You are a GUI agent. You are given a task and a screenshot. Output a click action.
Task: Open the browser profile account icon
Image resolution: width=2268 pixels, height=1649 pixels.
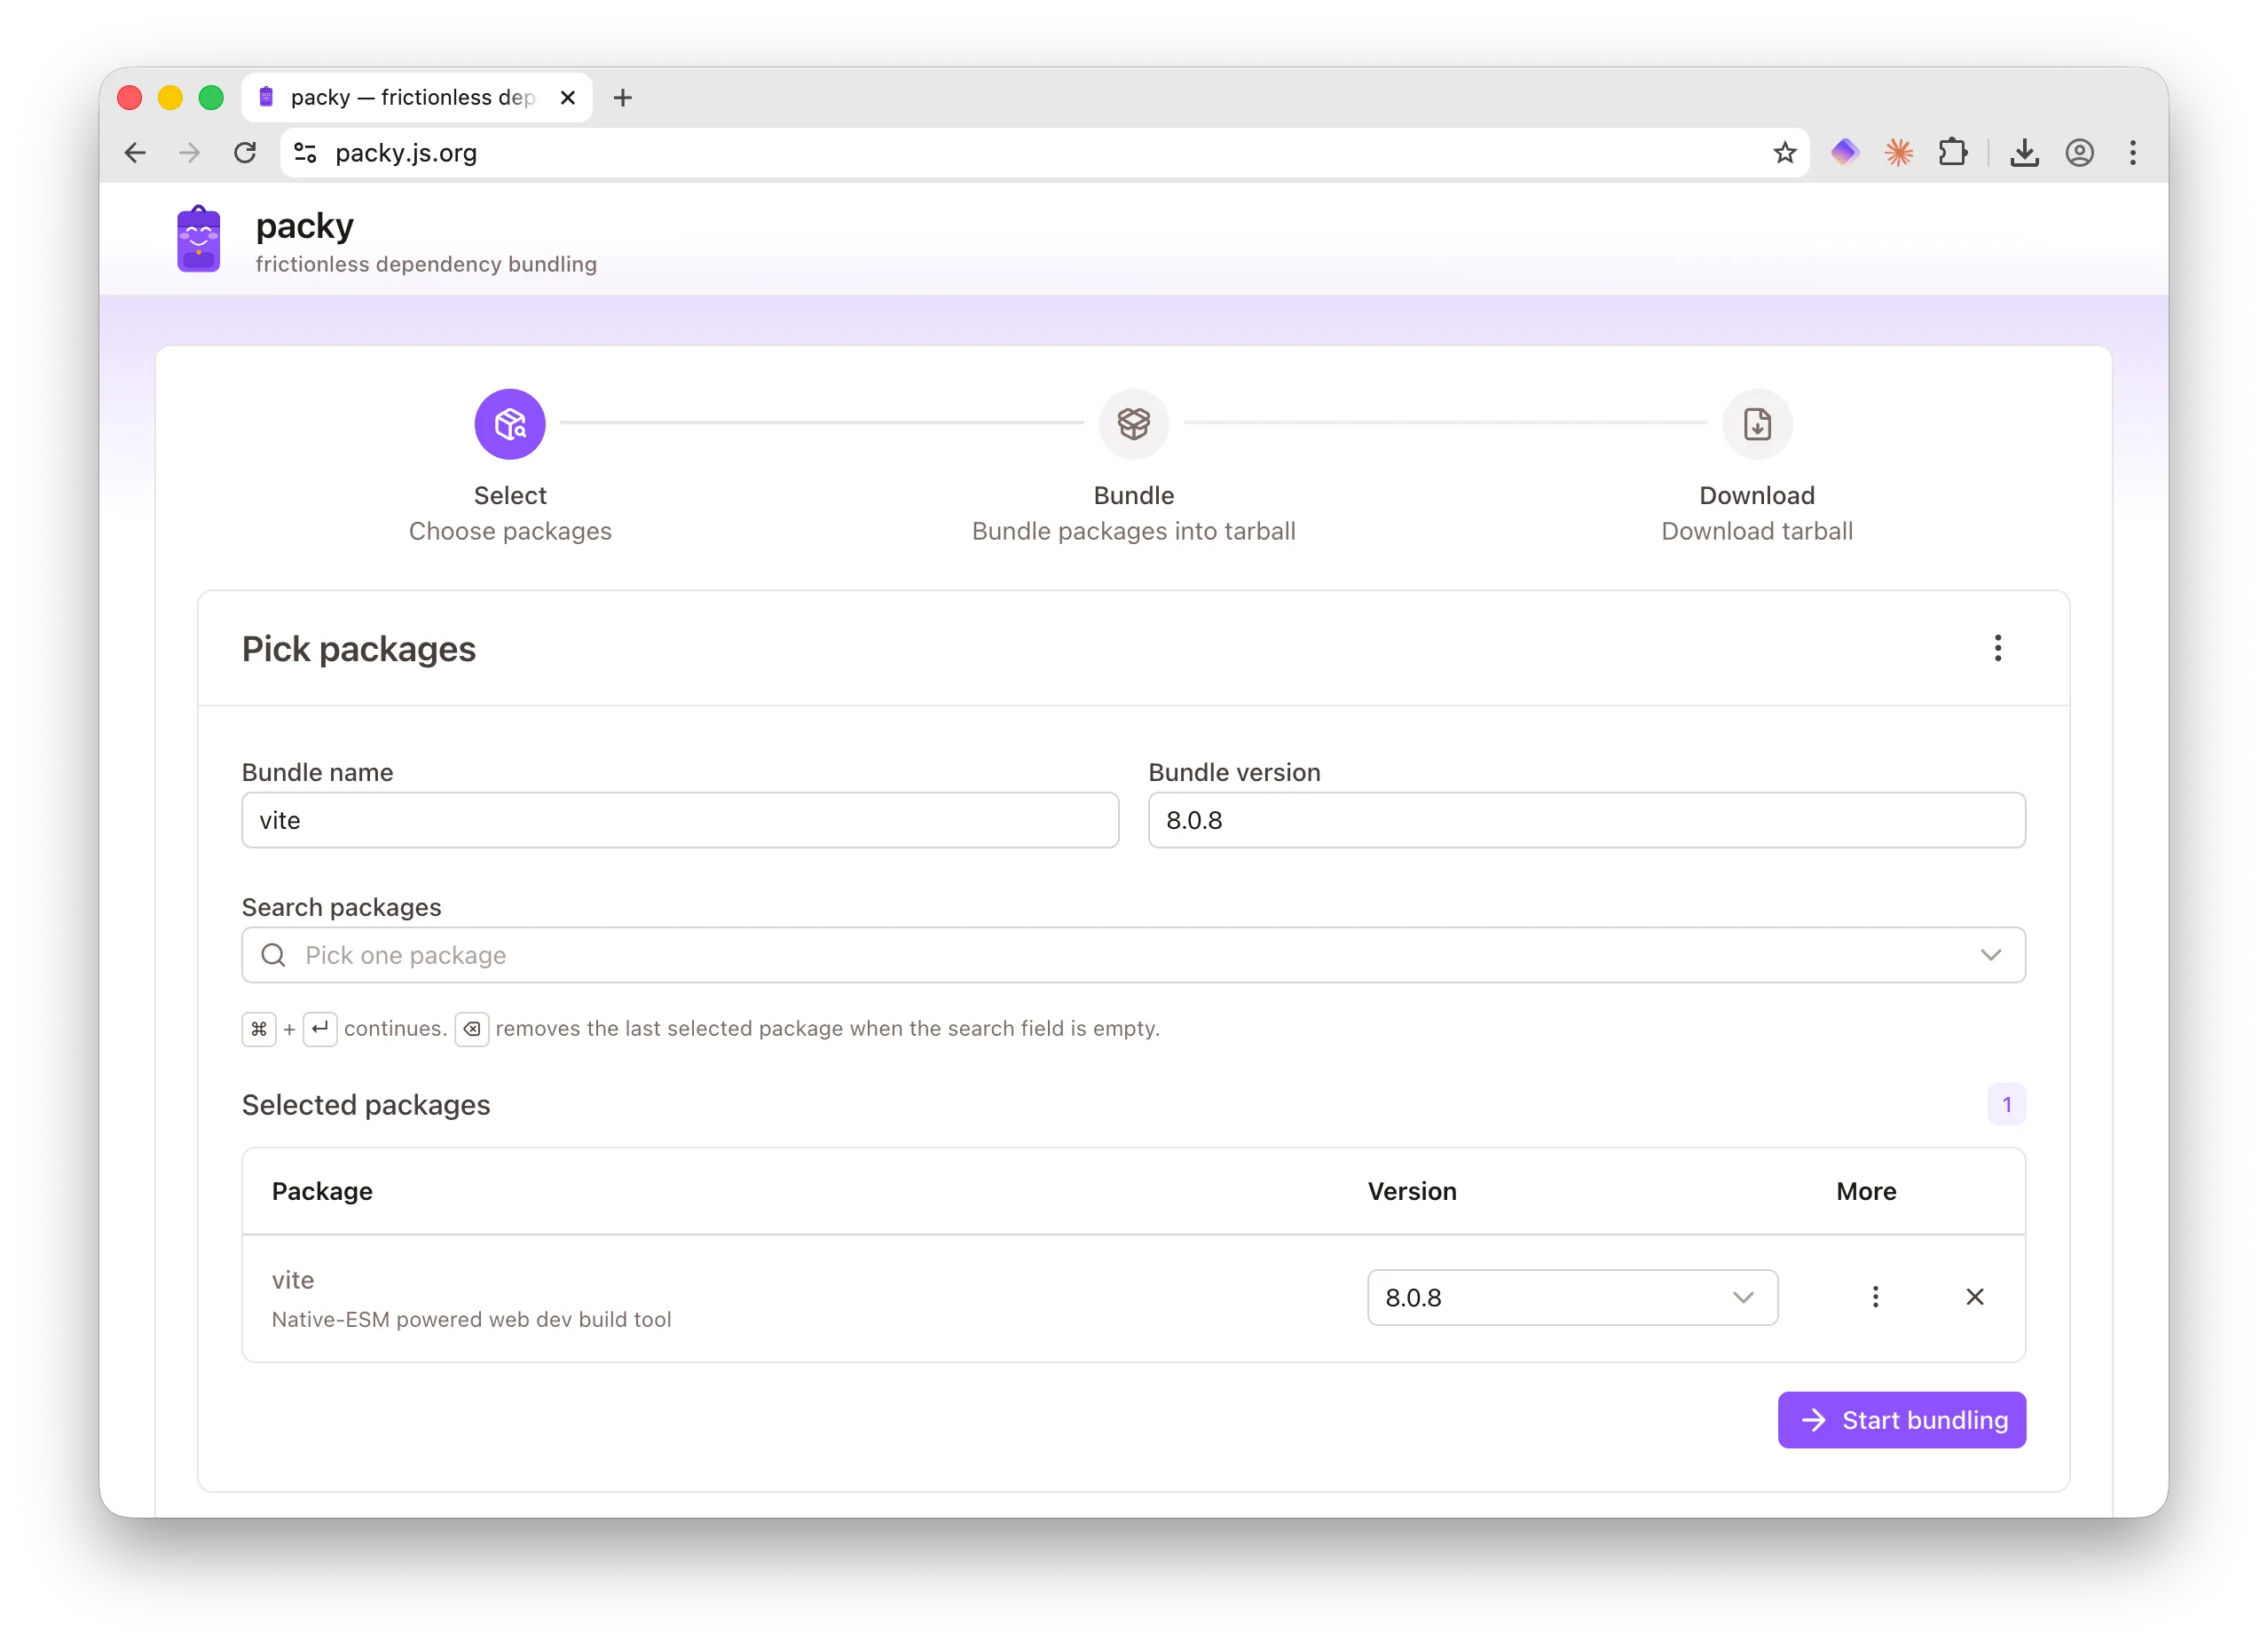coord(2080,152)
